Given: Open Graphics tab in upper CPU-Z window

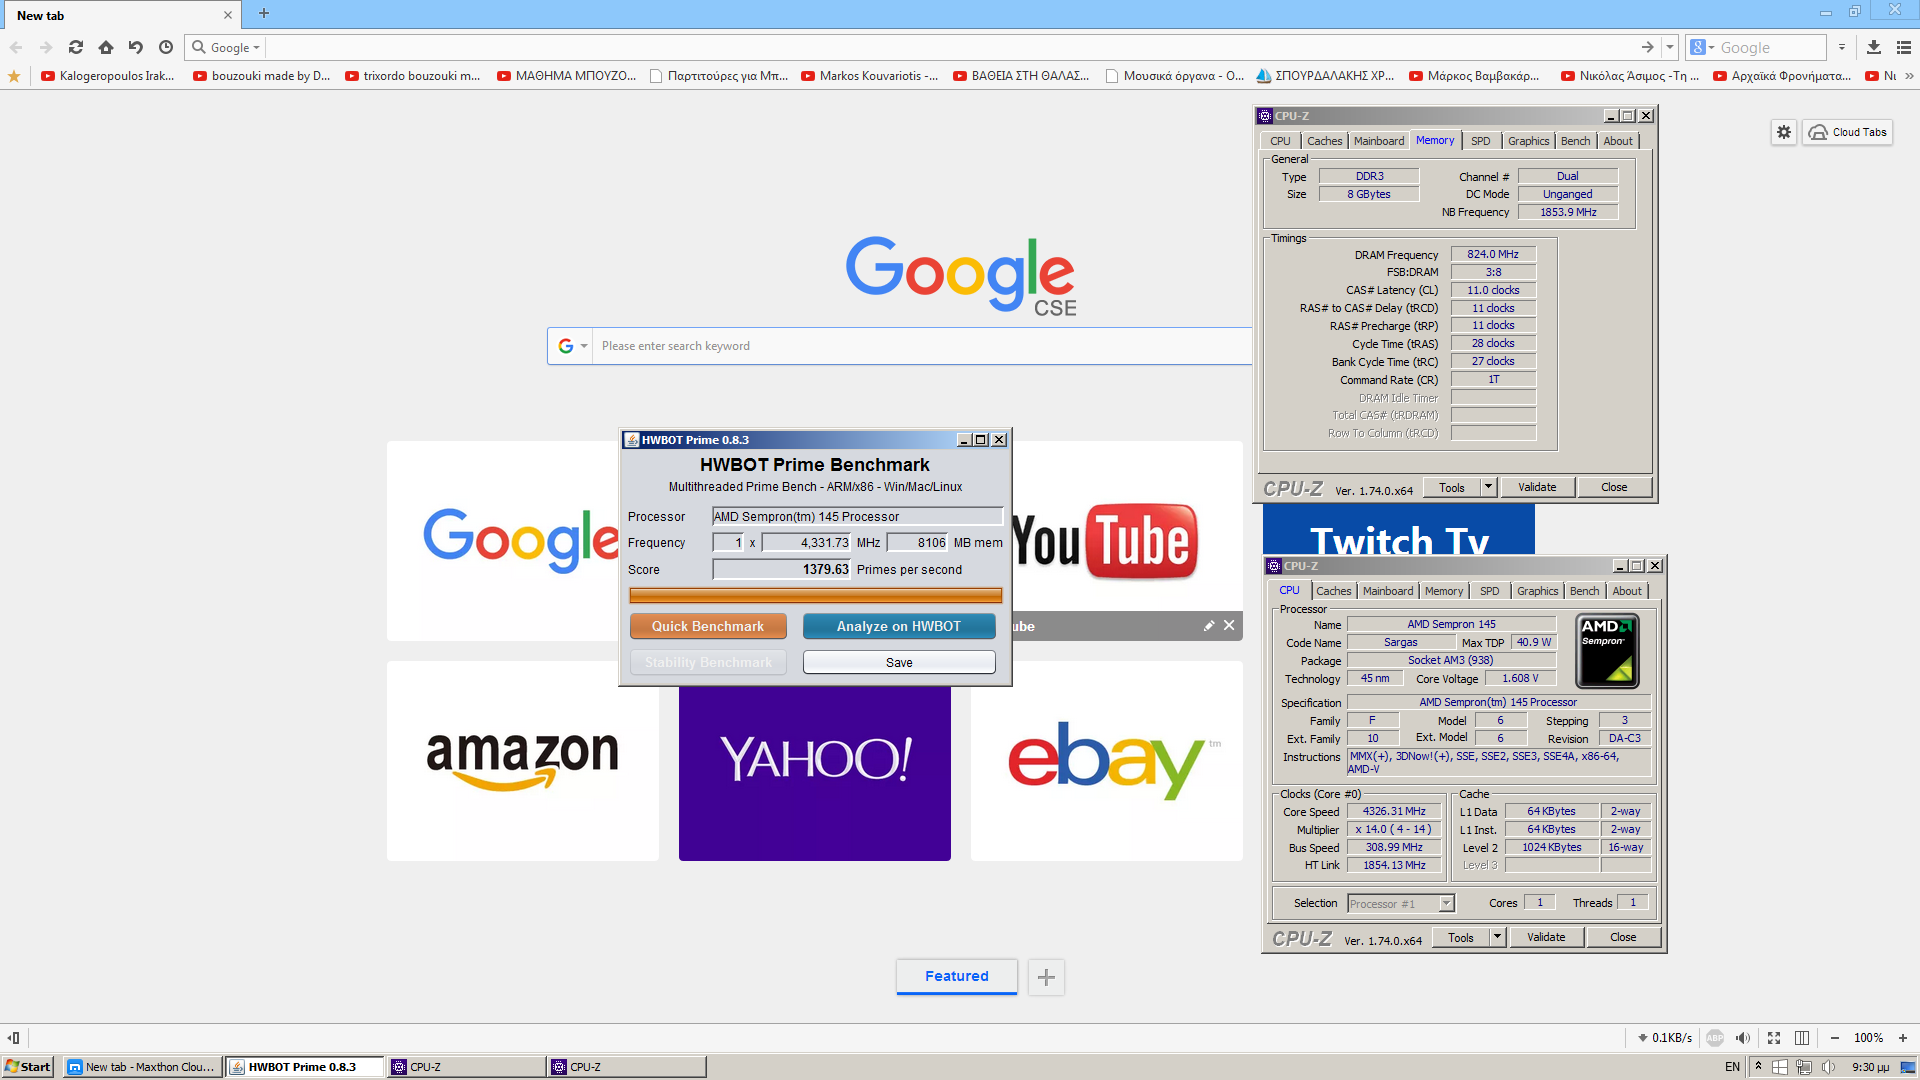Looking at the screenshot, I should [1529, 141].
